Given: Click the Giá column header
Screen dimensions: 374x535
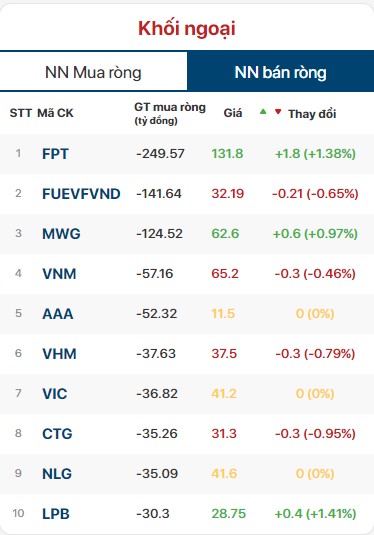Looking at the screenshot, I should point(233,113).
